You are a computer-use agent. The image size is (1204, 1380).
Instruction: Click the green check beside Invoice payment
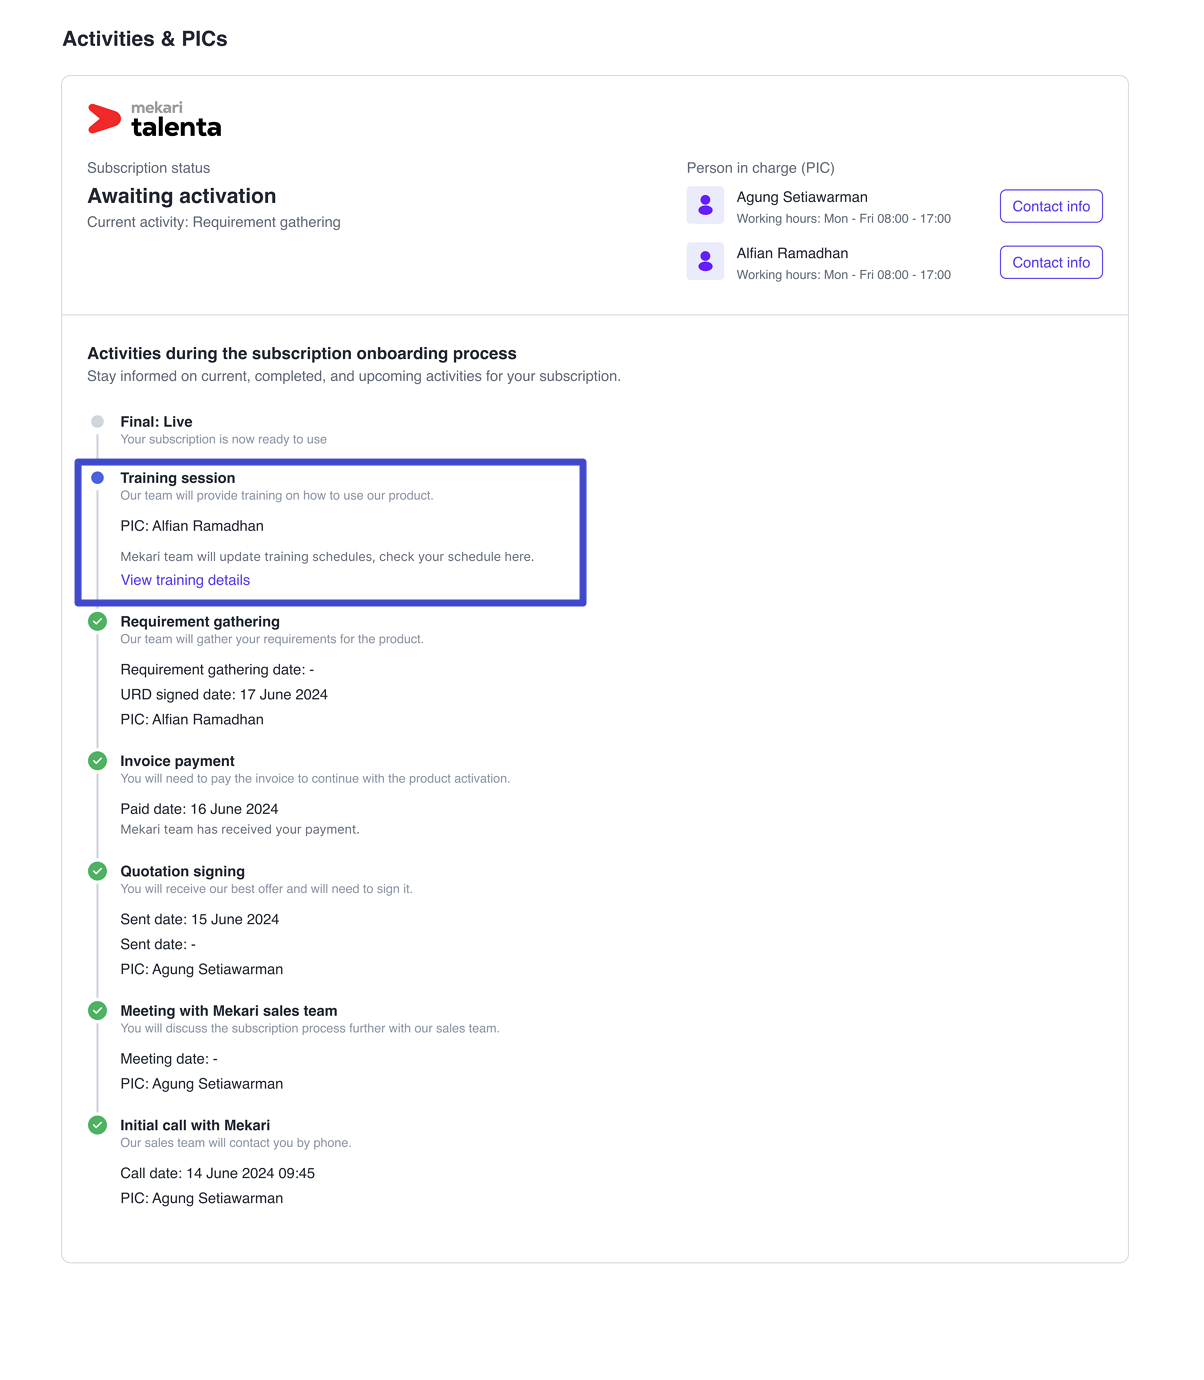(97, 761)
